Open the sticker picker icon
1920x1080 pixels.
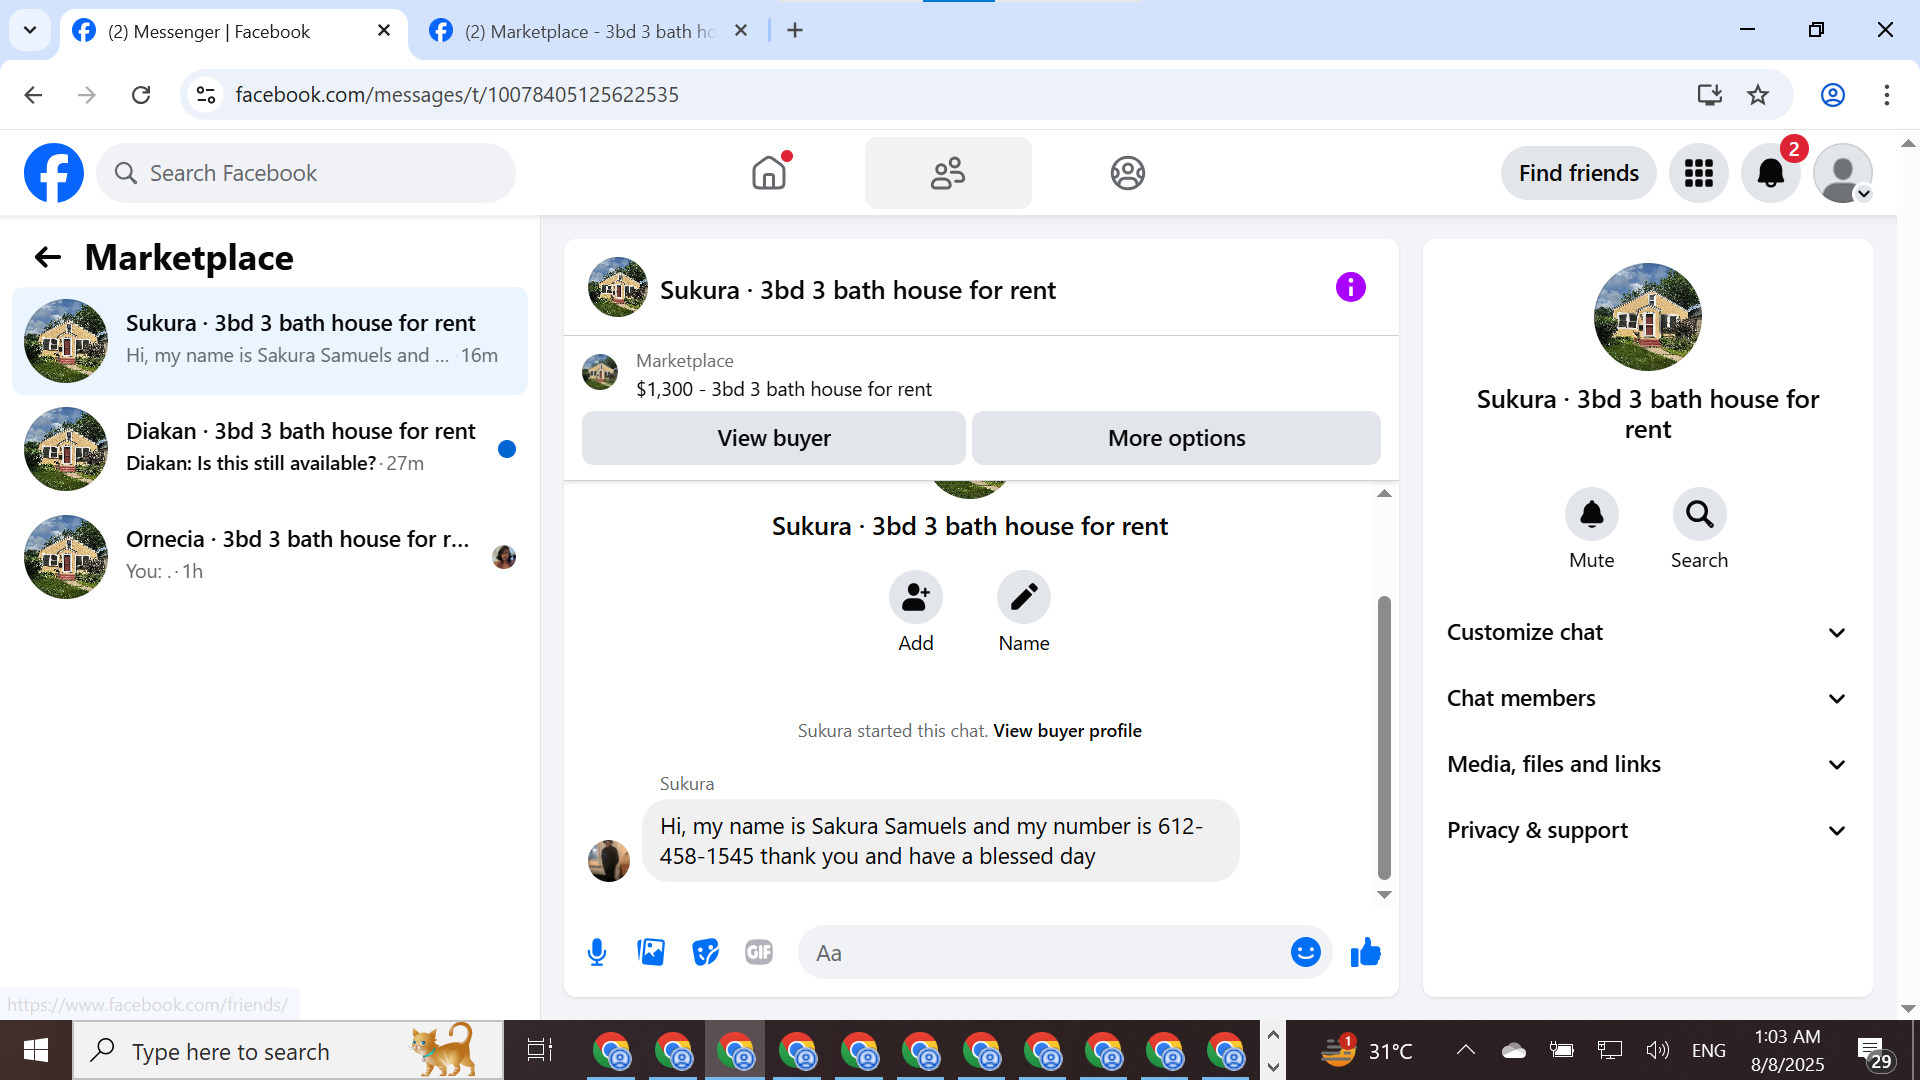coord(705,952)
